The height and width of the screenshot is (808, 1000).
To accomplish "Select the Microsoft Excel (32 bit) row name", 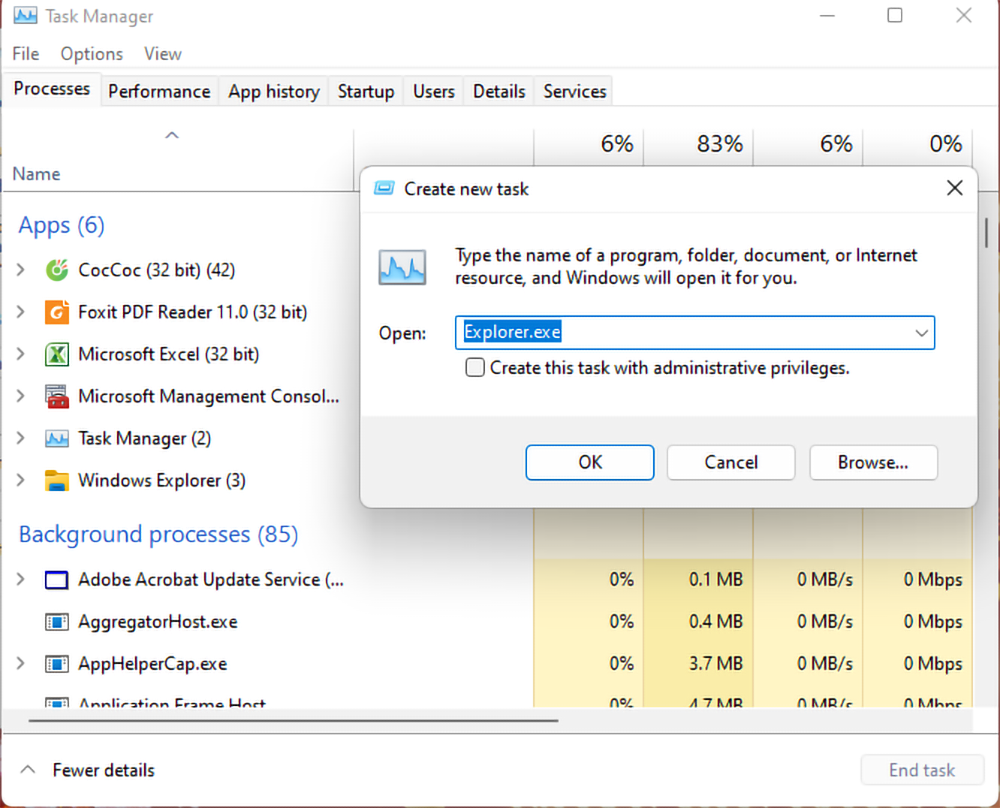I will [x=168, y=354].
